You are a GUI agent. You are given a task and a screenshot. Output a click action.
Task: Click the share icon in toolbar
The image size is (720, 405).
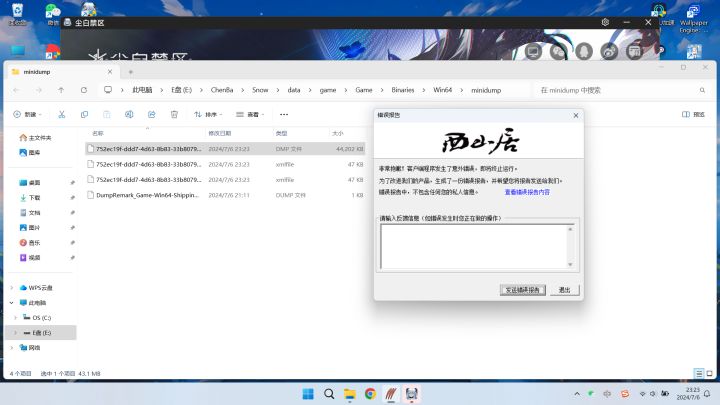point(152,114)
